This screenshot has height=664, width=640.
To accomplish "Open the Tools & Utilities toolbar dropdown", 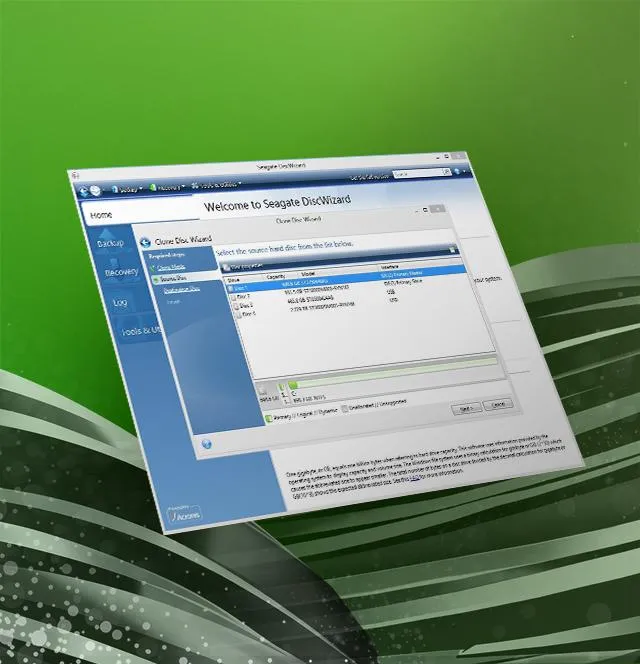I will click(216, 185).
